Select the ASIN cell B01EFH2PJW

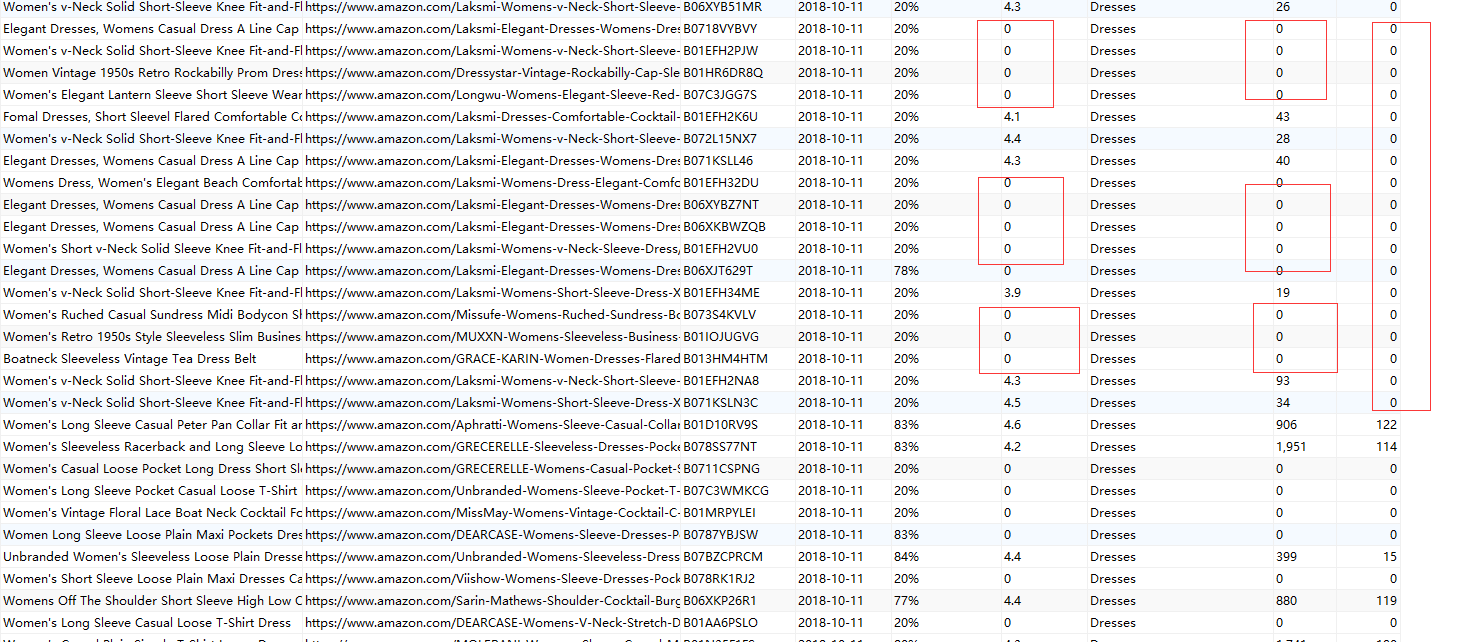pyautogui.click(x=720, y=50)
